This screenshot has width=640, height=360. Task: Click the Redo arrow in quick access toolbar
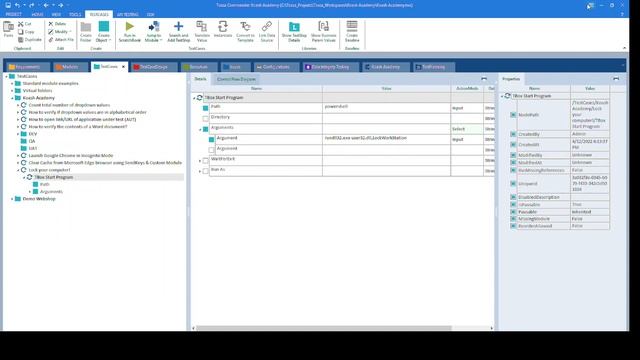coord(31,5)
